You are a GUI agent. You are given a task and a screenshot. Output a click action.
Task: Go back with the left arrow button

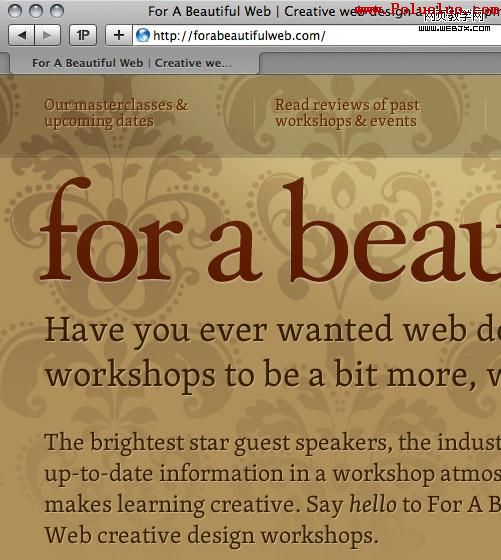click(x=21, y=35)
